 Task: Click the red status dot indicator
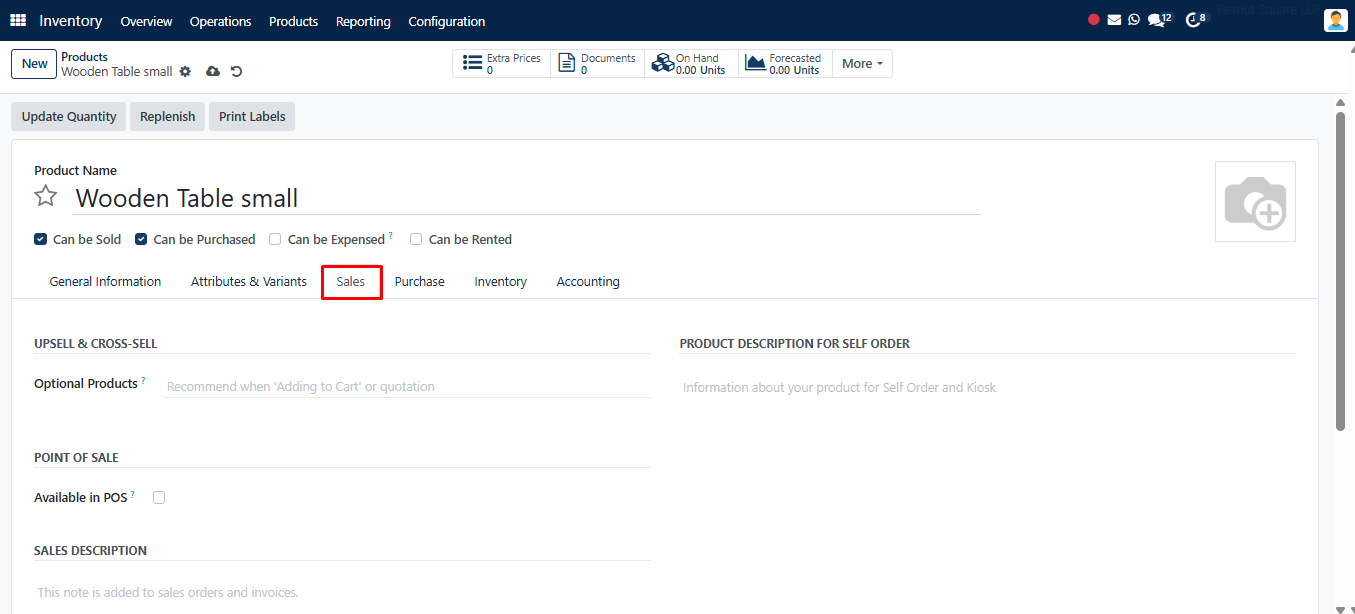coord(1094,20)
